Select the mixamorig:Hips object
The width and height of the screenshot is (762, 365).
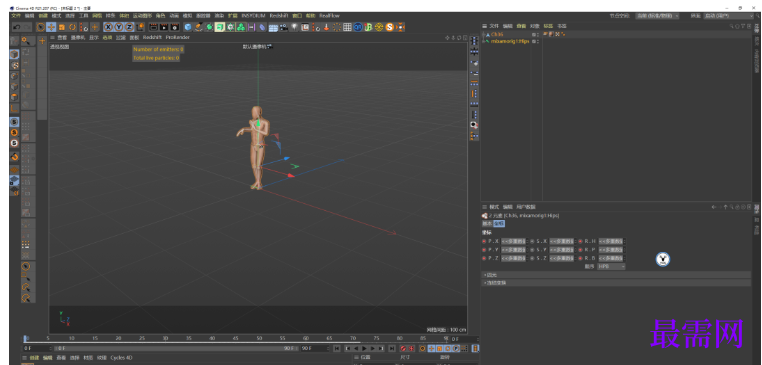coord(510,42)
